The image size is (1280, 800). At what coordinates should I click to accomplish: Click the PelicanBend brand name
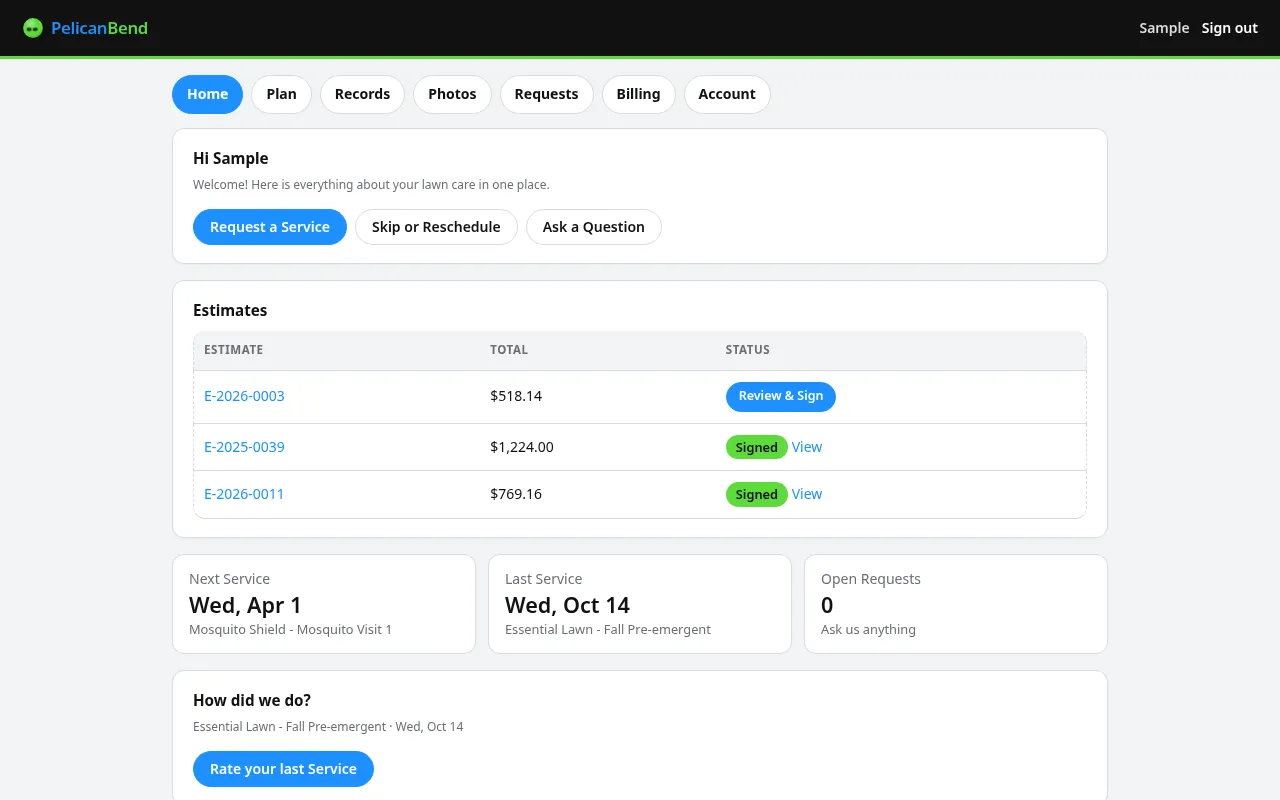[x=99, y=28]
